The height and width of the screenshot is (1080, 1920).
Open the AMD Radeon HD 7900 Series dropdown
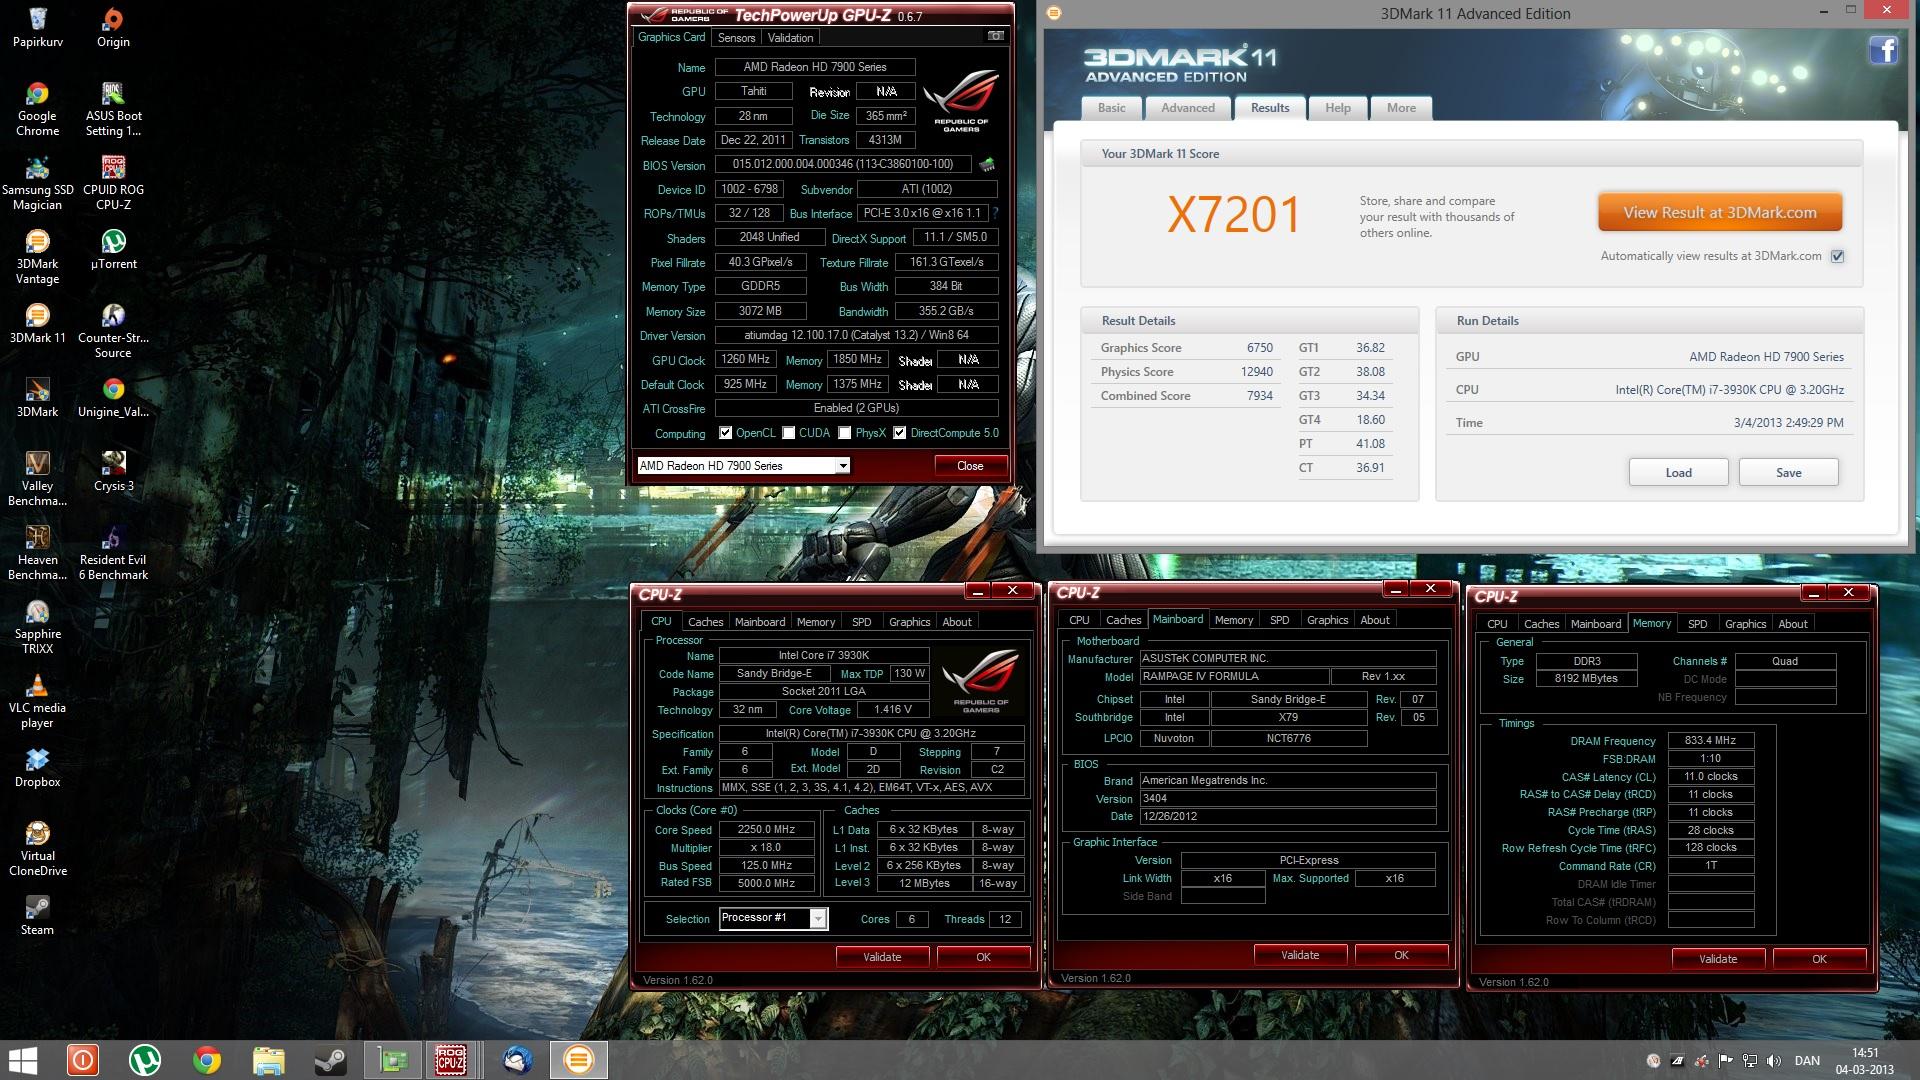pos(843,466)
